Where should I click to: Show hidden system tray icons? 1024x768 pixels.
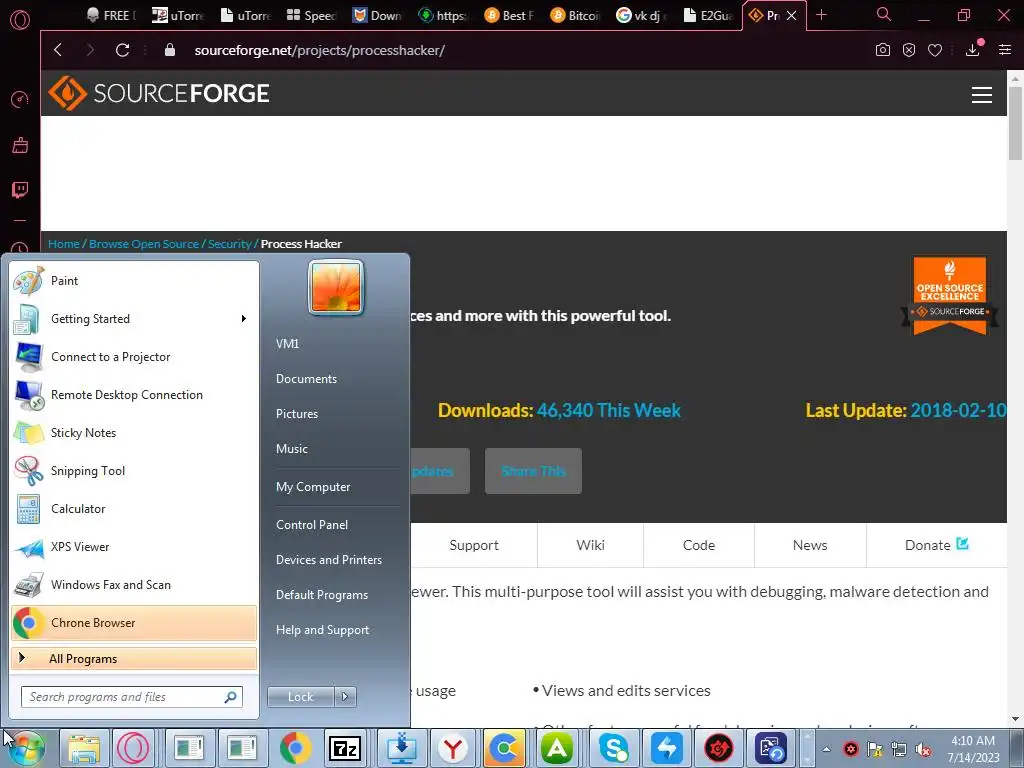[x=826, y=749]
